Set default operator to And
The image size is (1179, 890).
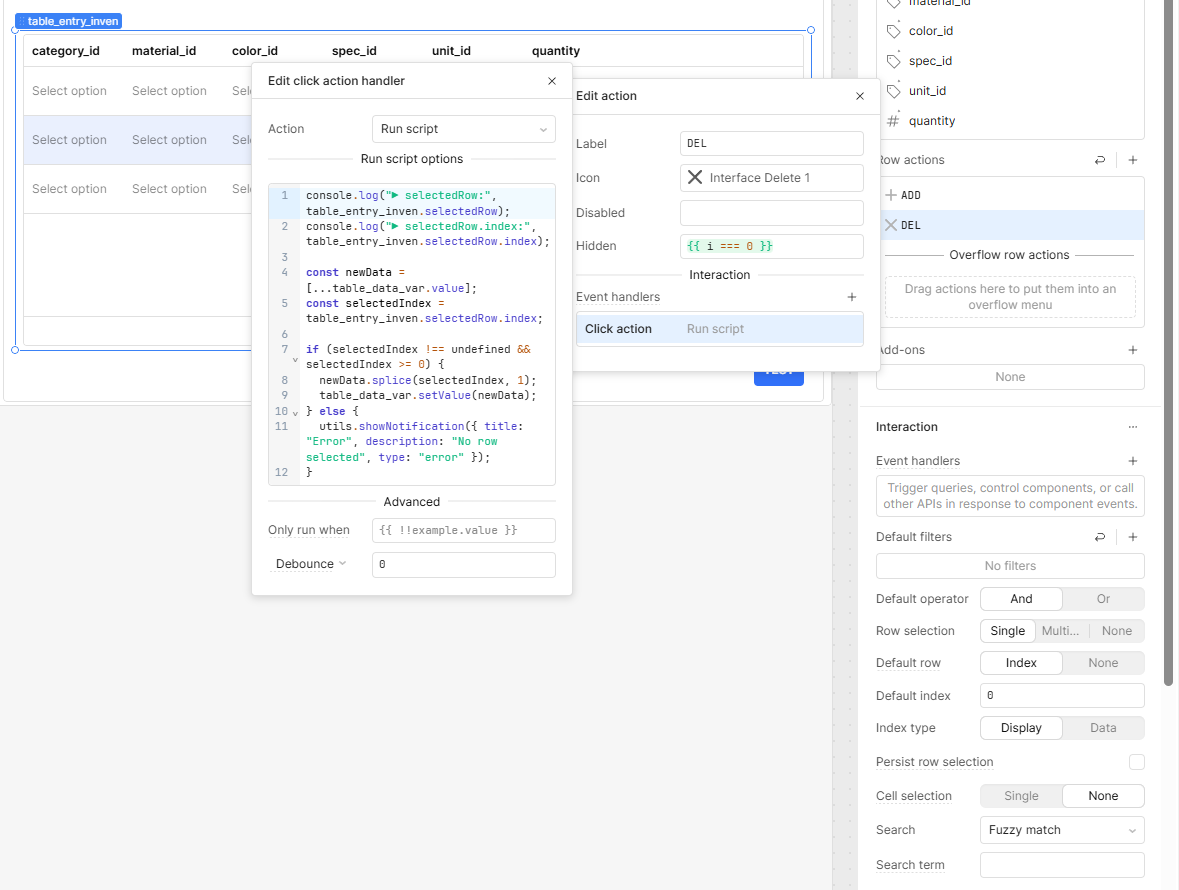(x=1021, y=599)
